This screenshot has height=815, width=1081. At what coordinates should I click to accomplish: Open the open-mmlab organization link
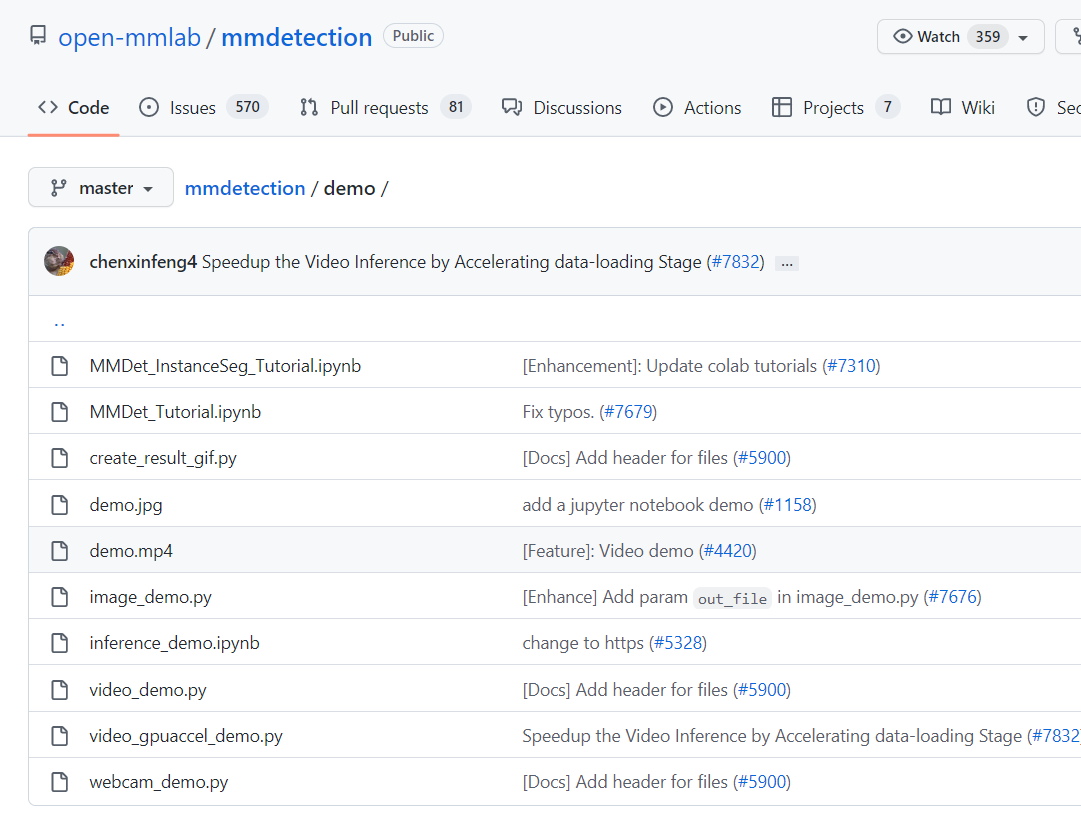coord(129,37)
